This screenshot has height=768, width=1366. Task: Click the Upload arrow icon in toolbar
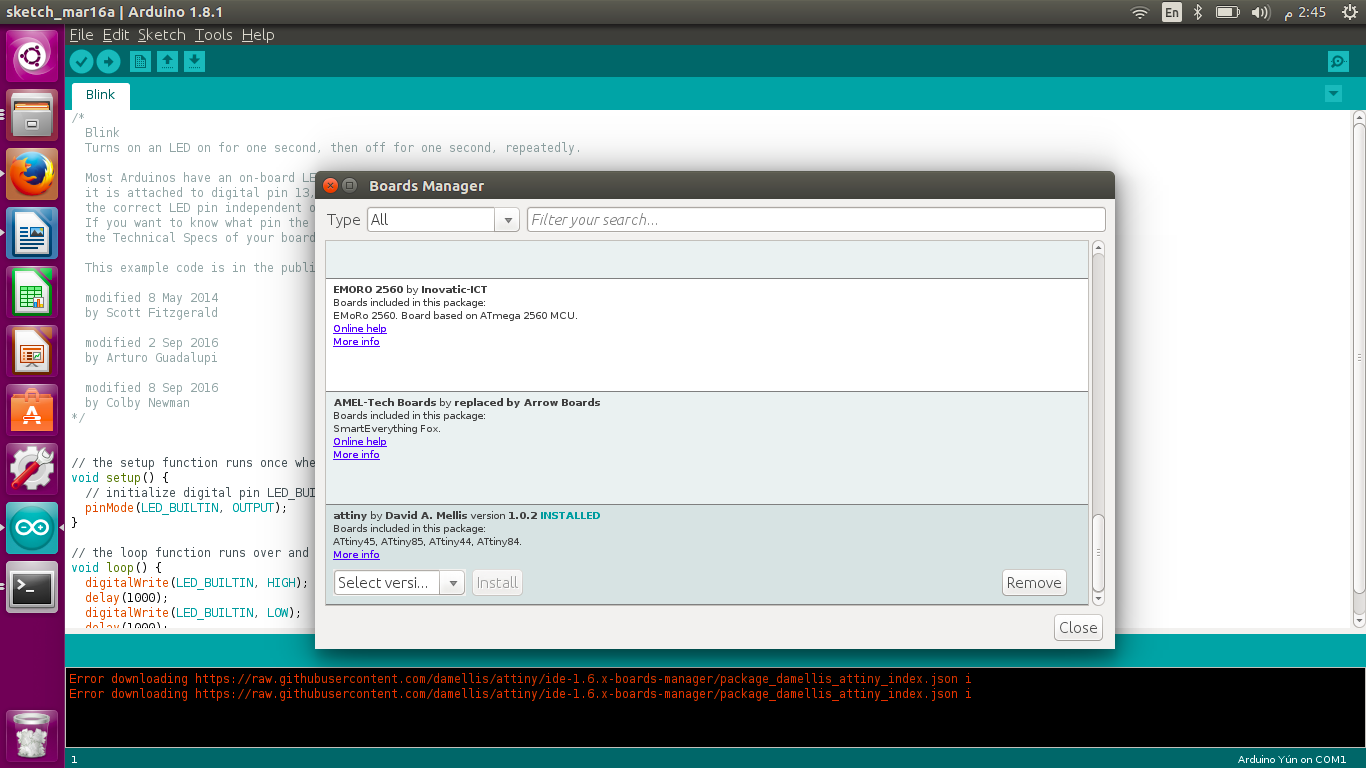click(x=108, y=62)
